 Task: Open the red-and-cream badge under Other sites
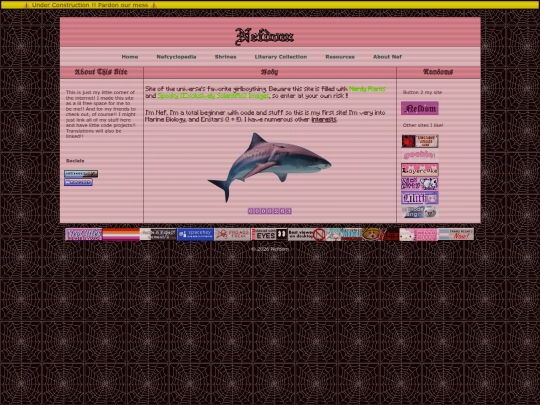(x=419, y=141)
